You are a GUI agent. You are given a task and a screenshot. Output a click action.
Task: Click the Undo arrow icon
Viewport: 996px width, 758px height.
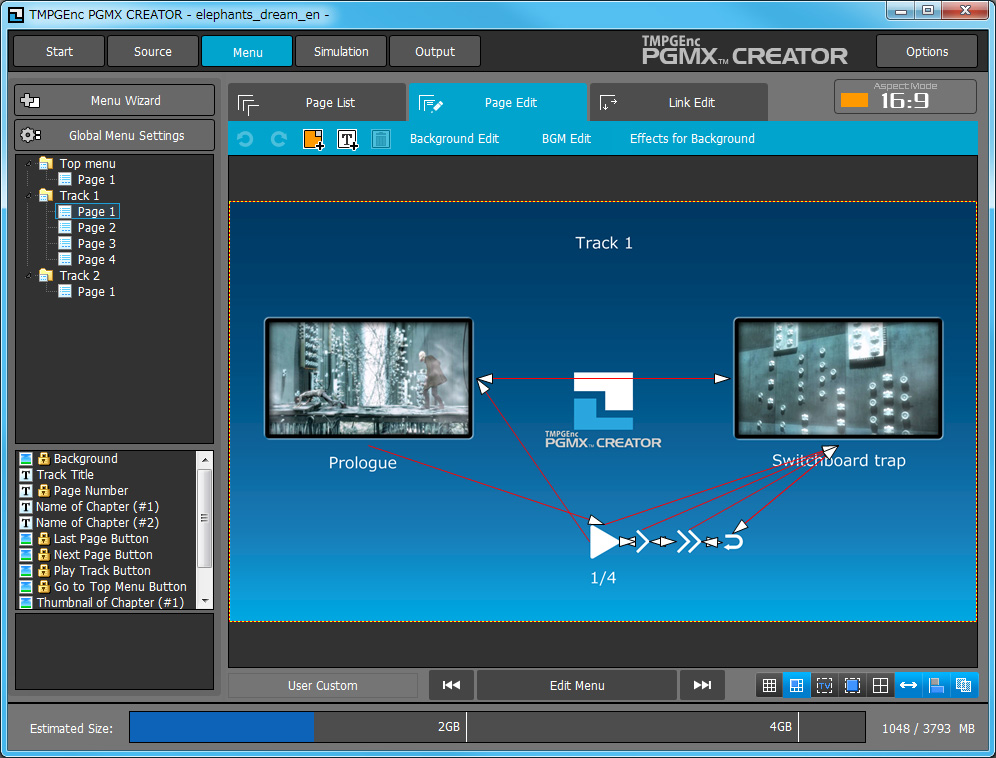tap(245, 139)
